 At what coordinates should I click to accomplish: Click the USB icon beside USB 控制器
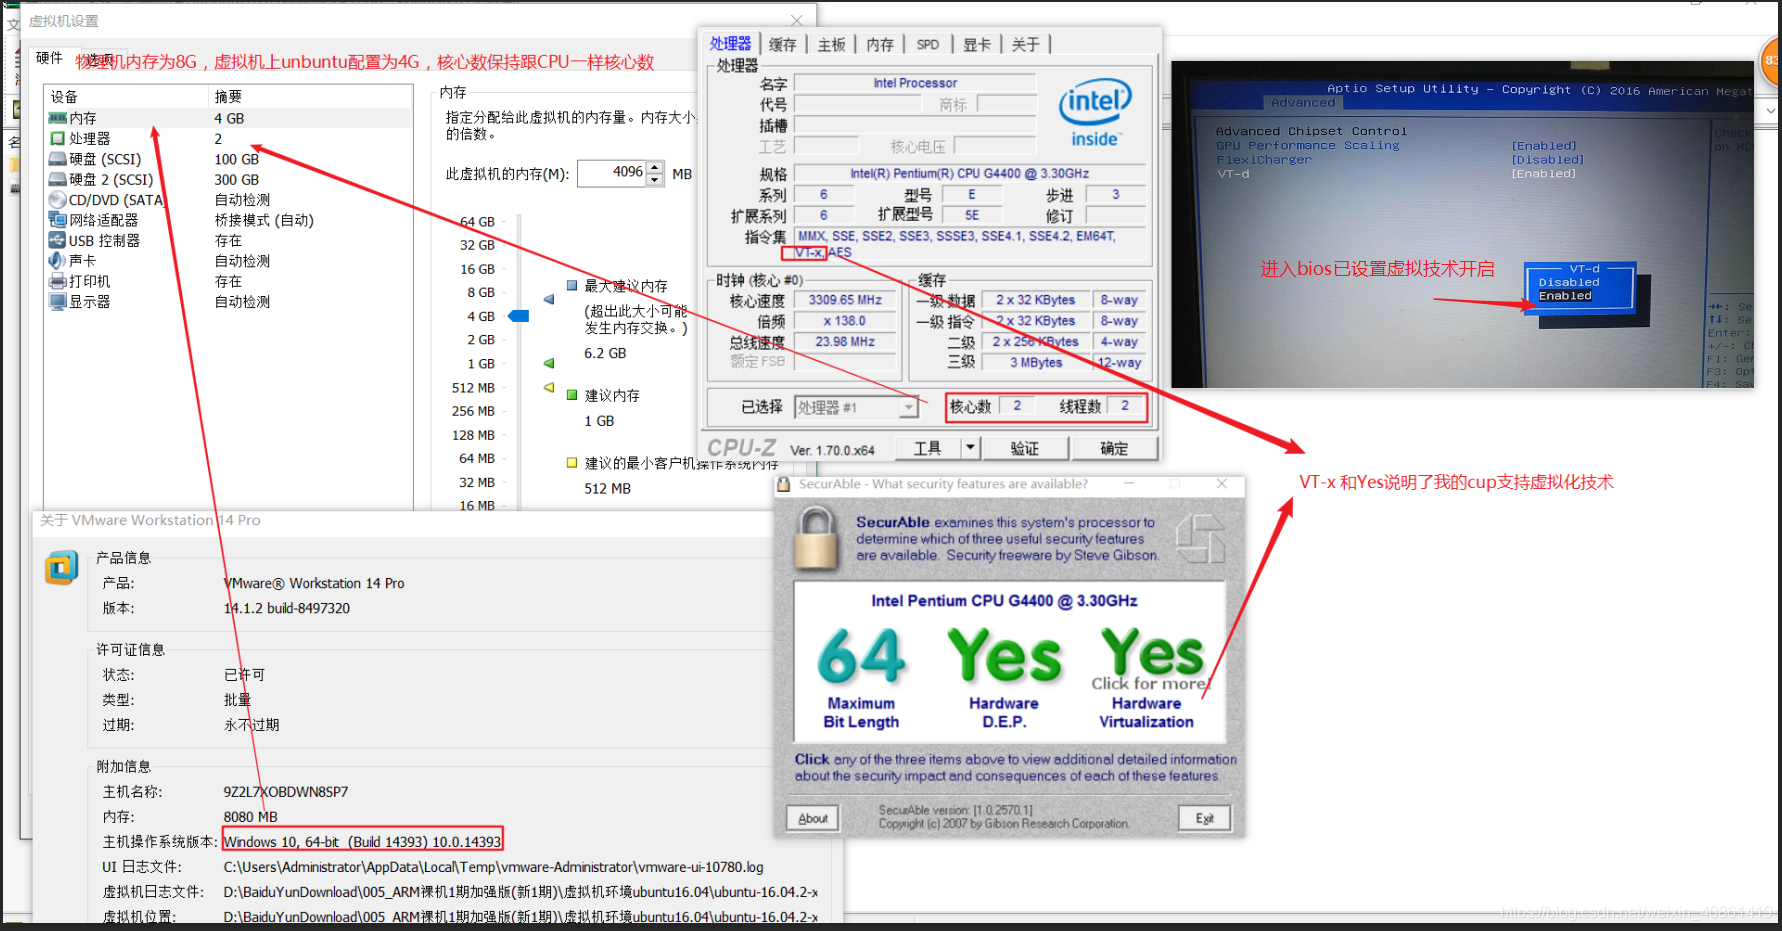[58, 240]
